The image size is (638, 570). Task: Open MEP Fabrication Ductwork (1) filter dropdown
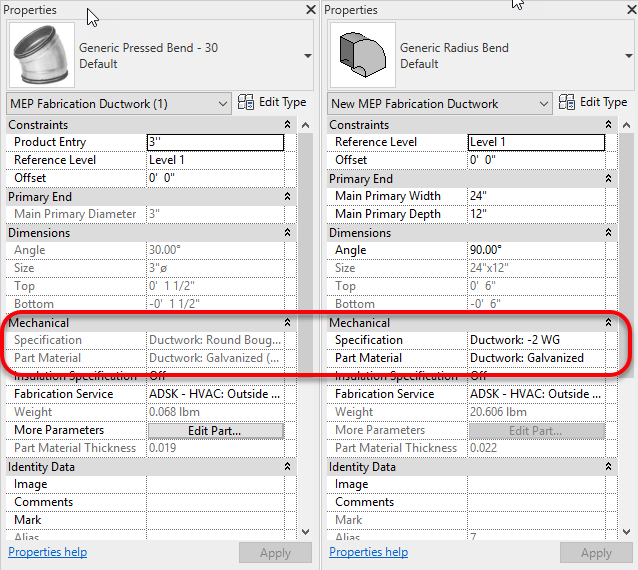click(x=222, y=103)
